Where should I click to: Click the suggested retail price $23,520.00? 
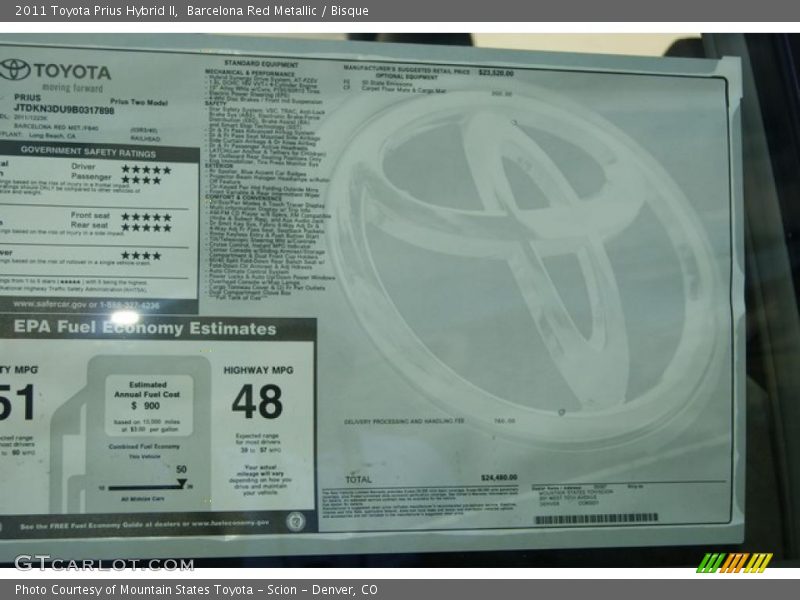pyautogui.click(x=496, y=73)
